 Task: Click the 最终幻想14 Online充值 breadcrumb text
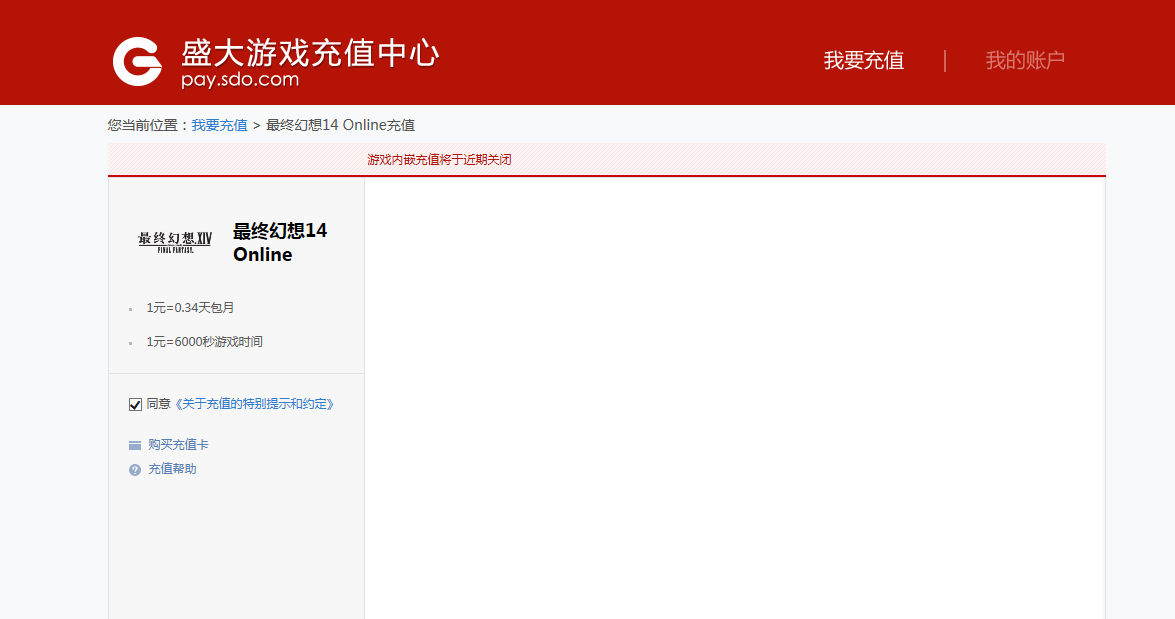340,125
